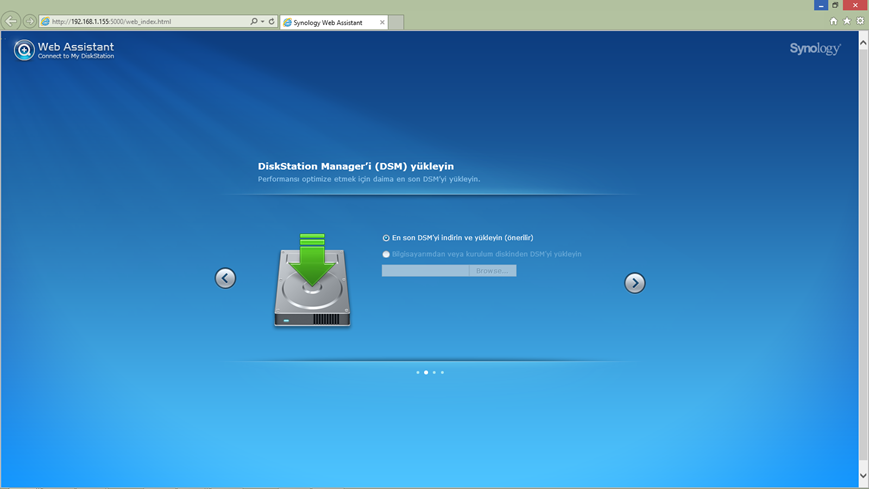
Task: Go to the previous setup step arrow
Action: (x=225, y=278)
